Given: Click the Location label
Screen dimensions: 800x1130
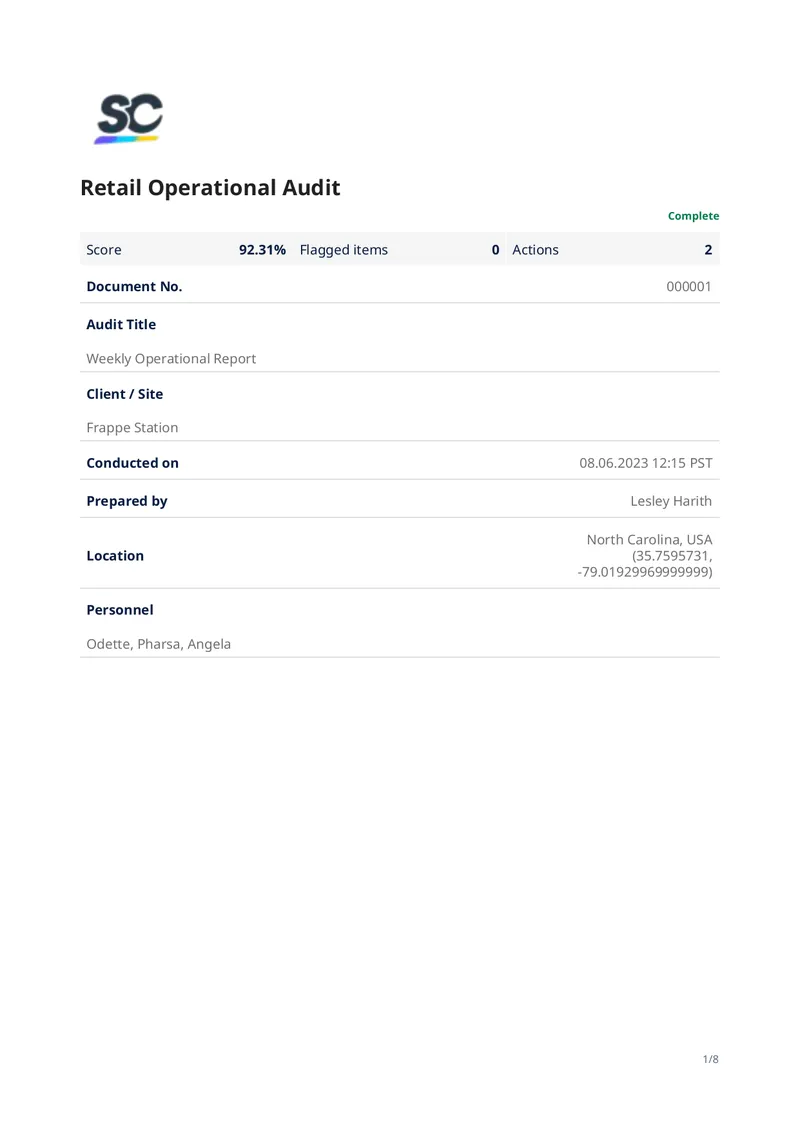Looking at the screenshot, I should 115,556.
